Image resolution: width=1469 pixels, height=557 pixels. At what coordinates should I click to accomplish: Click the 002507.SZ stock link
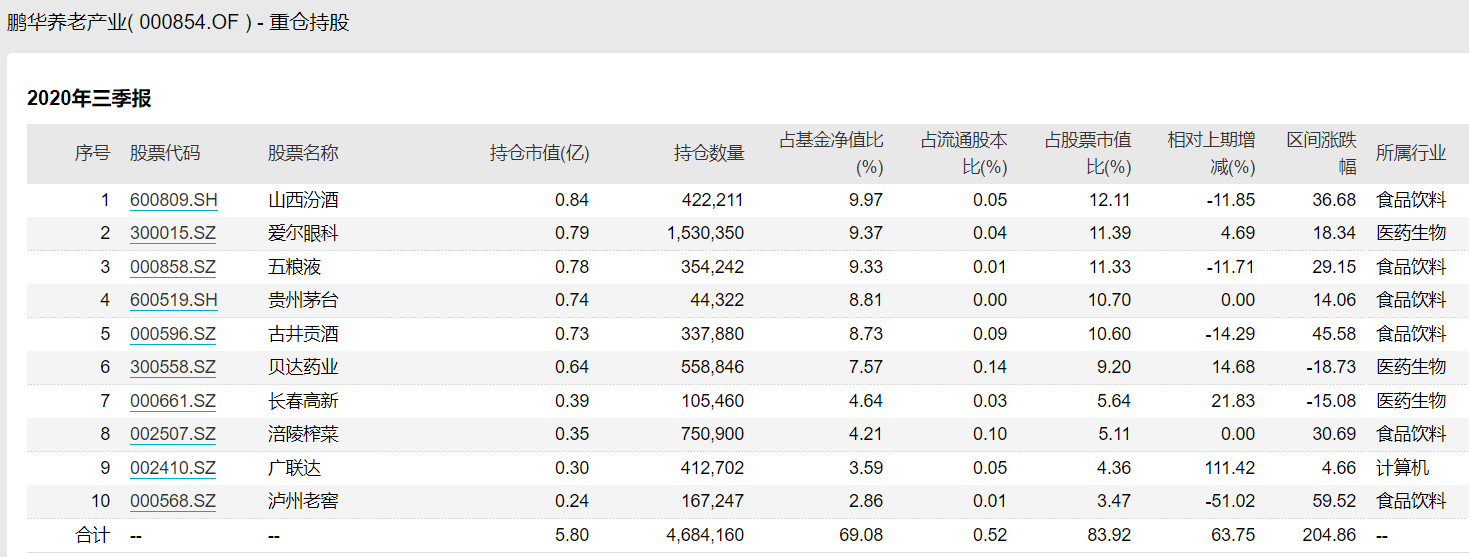point(173,434)
